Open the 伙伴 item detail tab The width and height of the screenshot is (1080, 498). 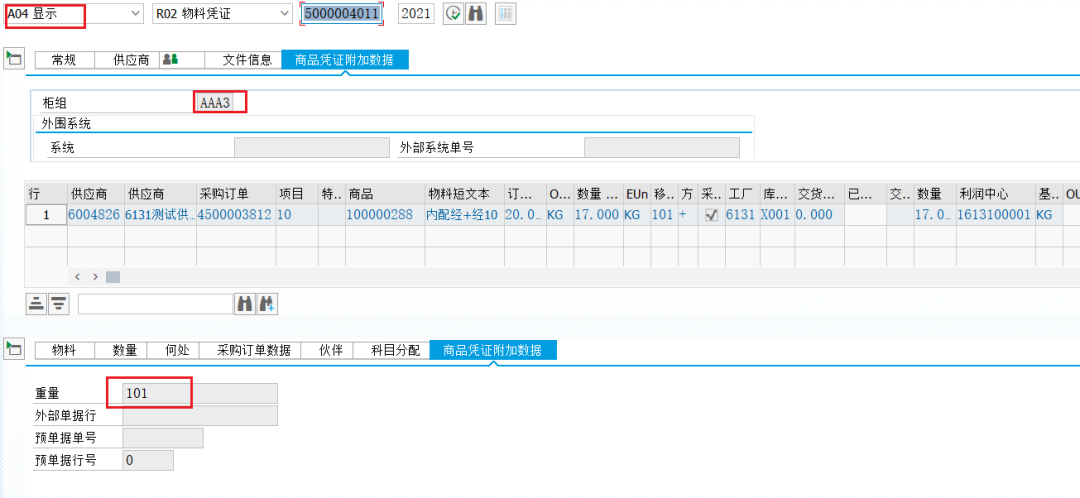pos(326,350)
